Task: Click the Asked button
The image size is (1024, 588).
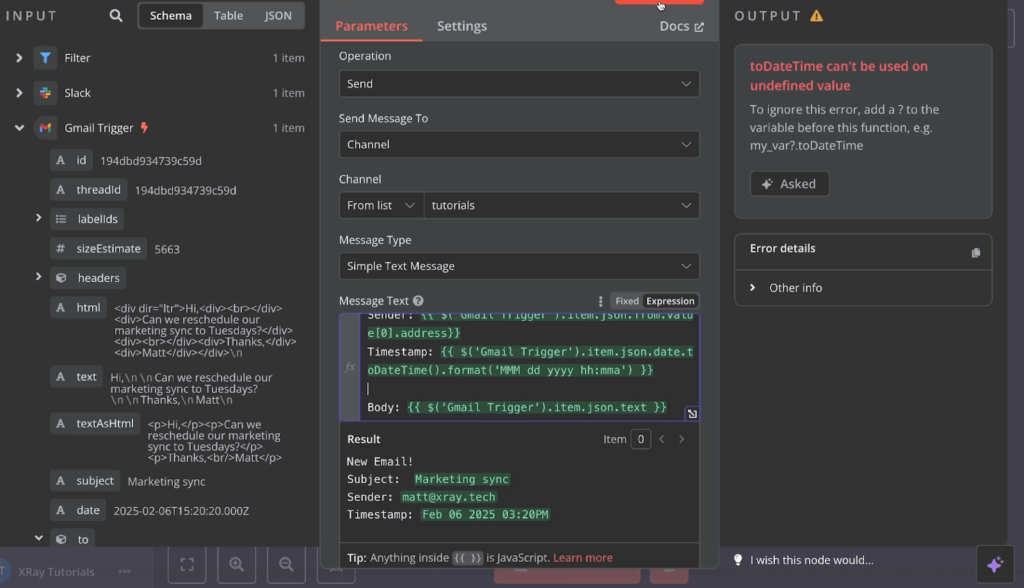Action: (789, 184)
